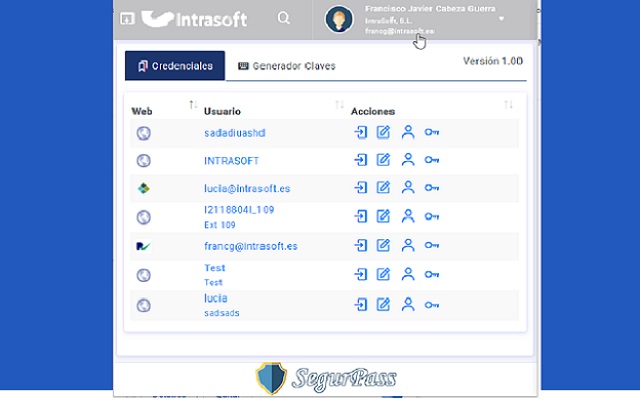
Task: Click user icon in Test row
Action: [x=408, y=274]
